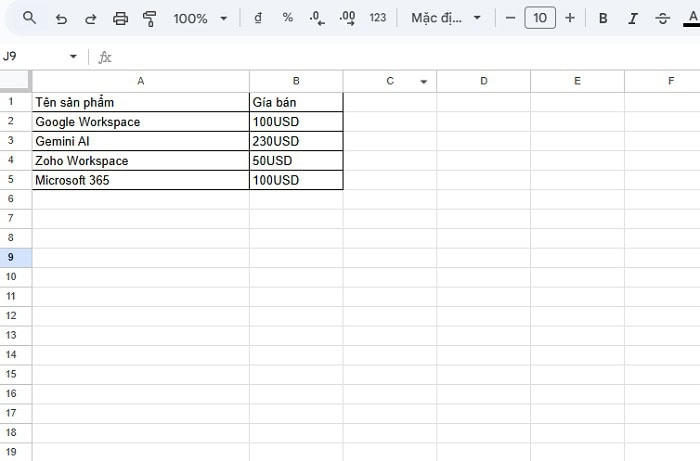The image size is (700, 461).
Task: Redo the last undone action
Action: click(x=91, y=18)
